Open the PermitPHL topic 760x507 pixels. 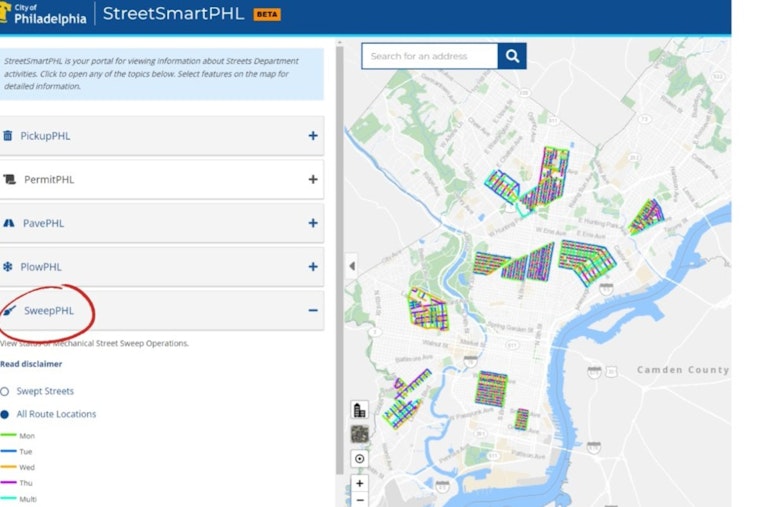[x=161, y=179]
